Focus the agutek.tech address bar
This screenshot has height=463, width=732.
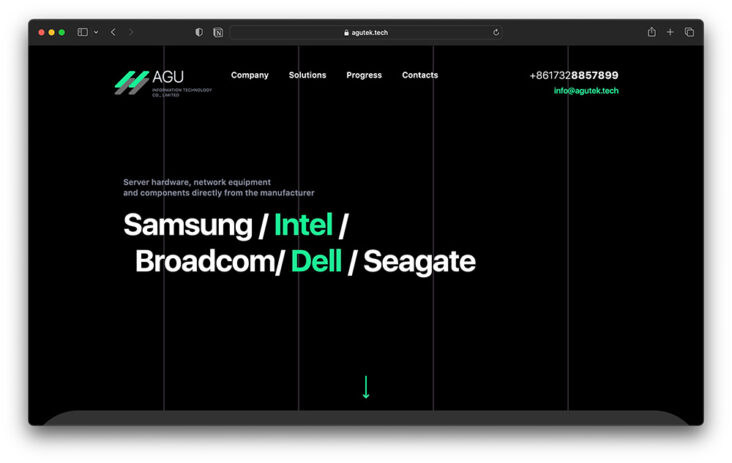(x=365, y=32)
